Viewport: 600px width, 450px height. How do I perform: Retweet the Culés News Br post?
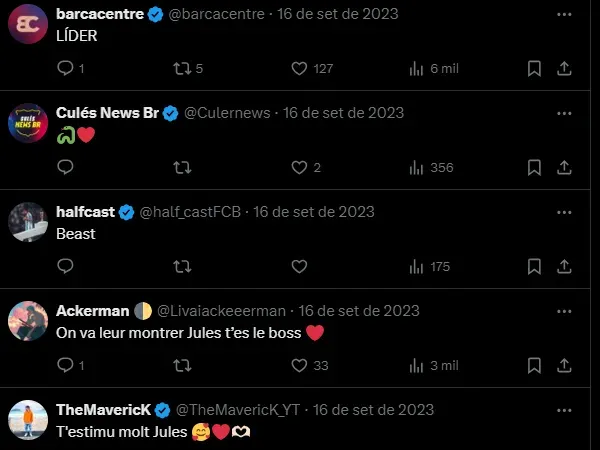183,168
